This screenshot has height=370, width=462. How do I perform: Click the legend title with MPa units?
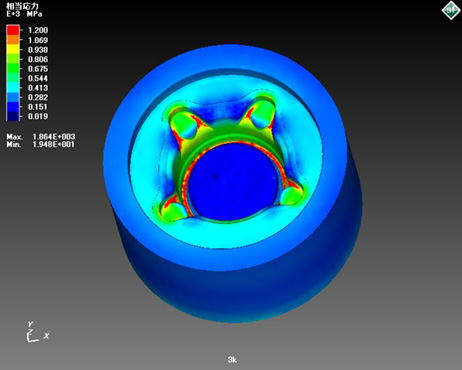pyautogui.click(x=24, y=10)
